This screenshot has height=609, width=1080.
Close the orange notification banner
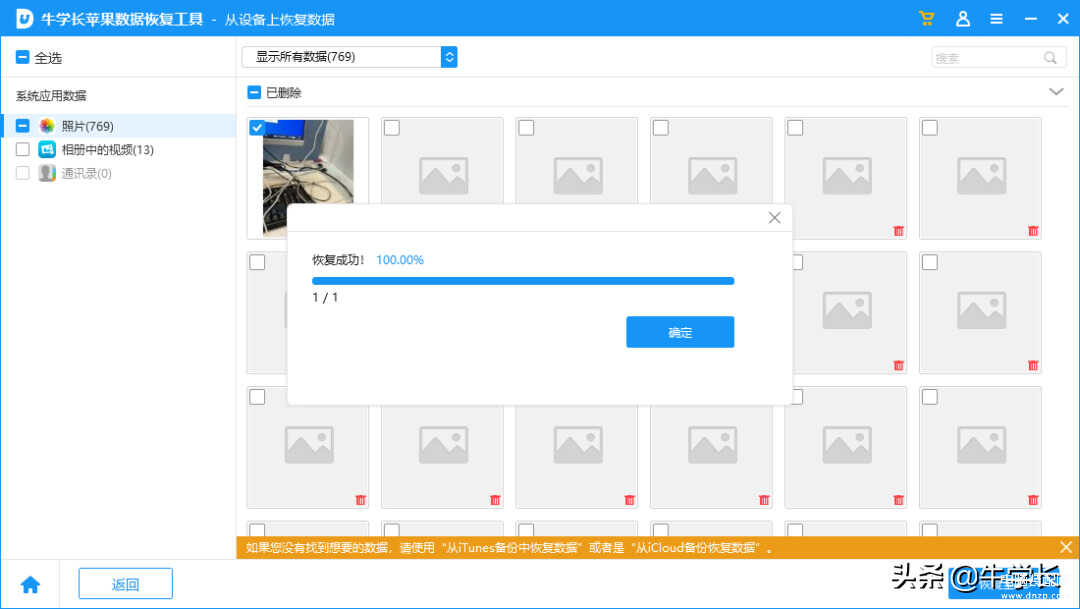coord(1065,547)
